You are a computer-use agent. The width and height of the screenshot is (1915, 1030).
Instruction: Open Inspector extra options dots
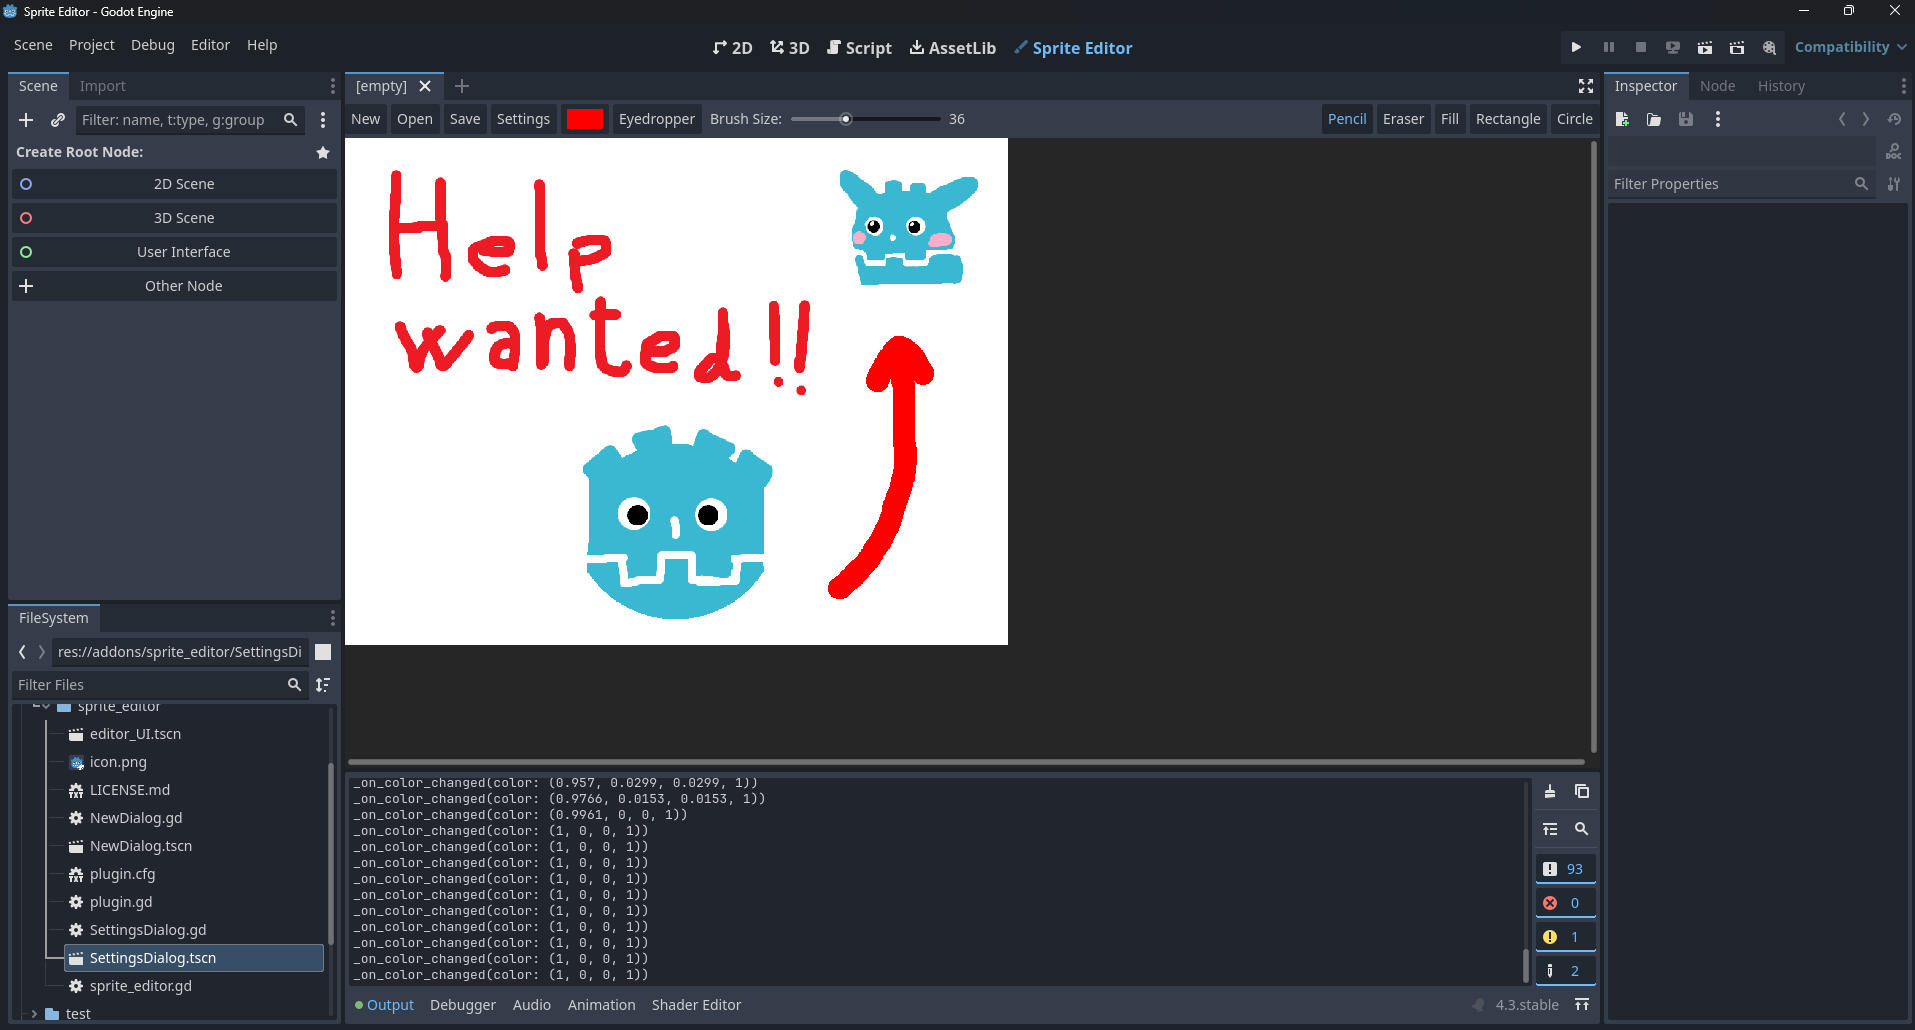1718,119
